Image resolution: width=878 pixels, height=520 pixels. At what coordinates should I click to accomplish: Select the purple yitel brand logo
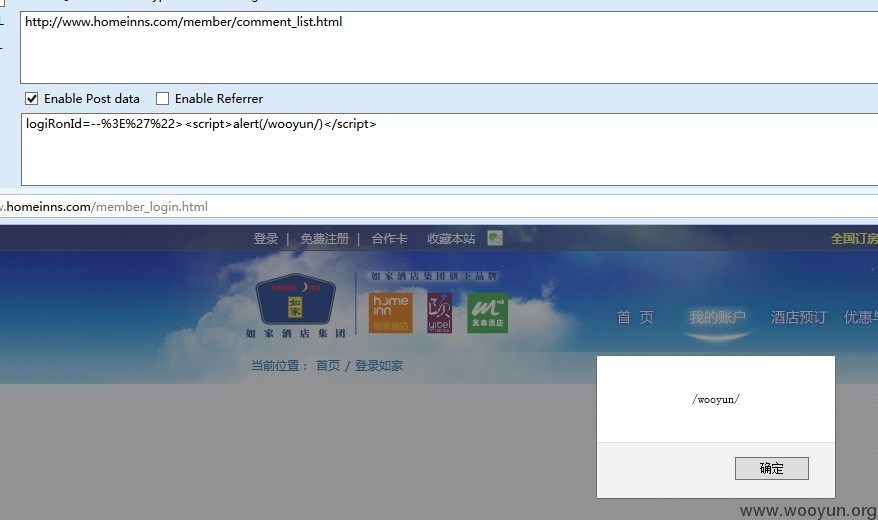click(440, 313)
